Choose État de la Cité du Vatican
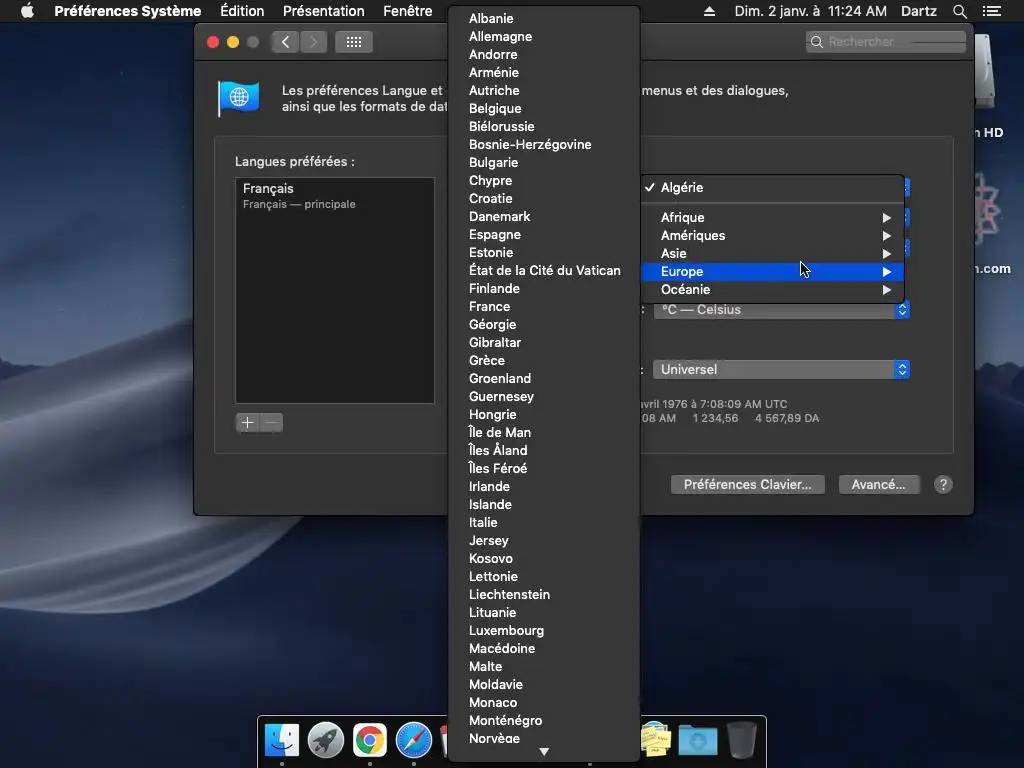This screenshot has width=1024, height=768. 543,271
